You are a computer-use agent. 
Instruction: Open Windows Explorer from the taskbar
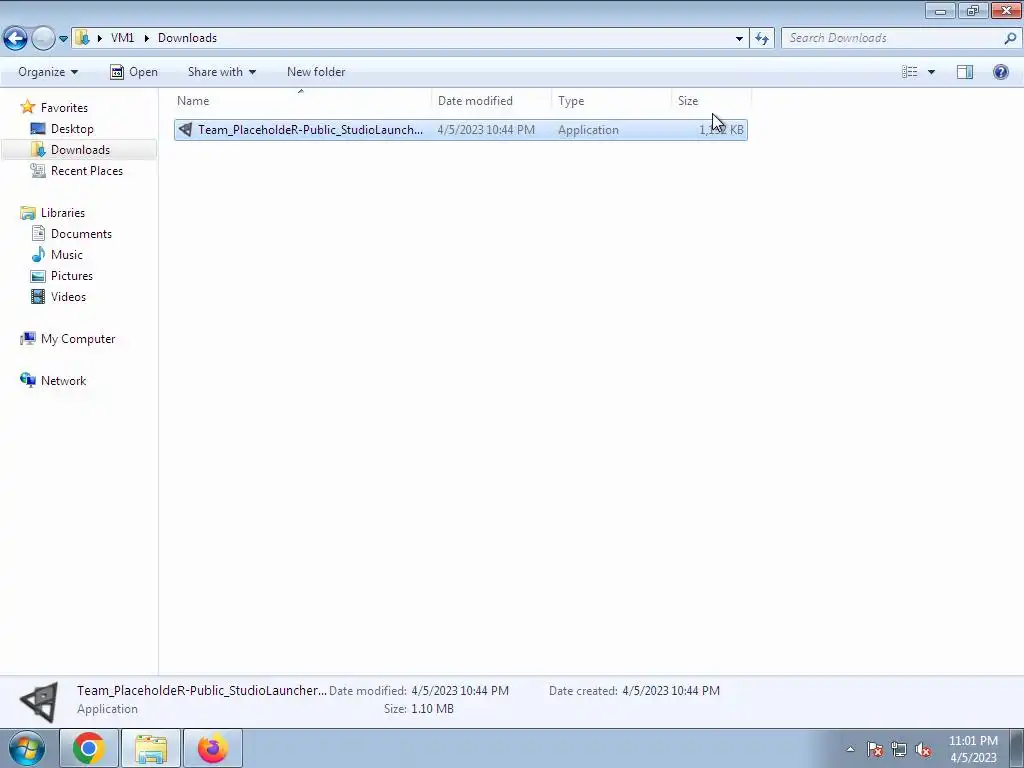pos(151,748)
